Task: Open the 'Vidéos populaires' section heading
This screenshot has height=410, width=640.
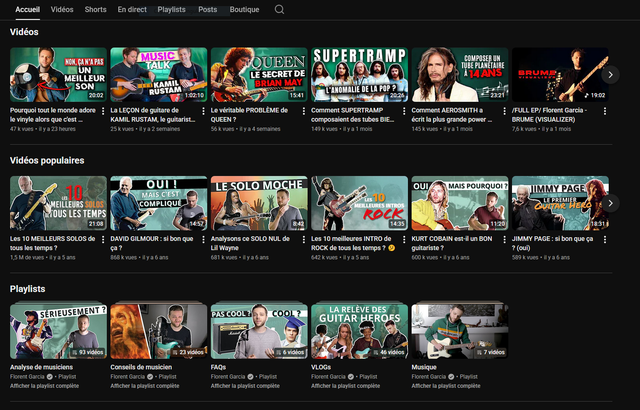Action: (x=47, y=160)
